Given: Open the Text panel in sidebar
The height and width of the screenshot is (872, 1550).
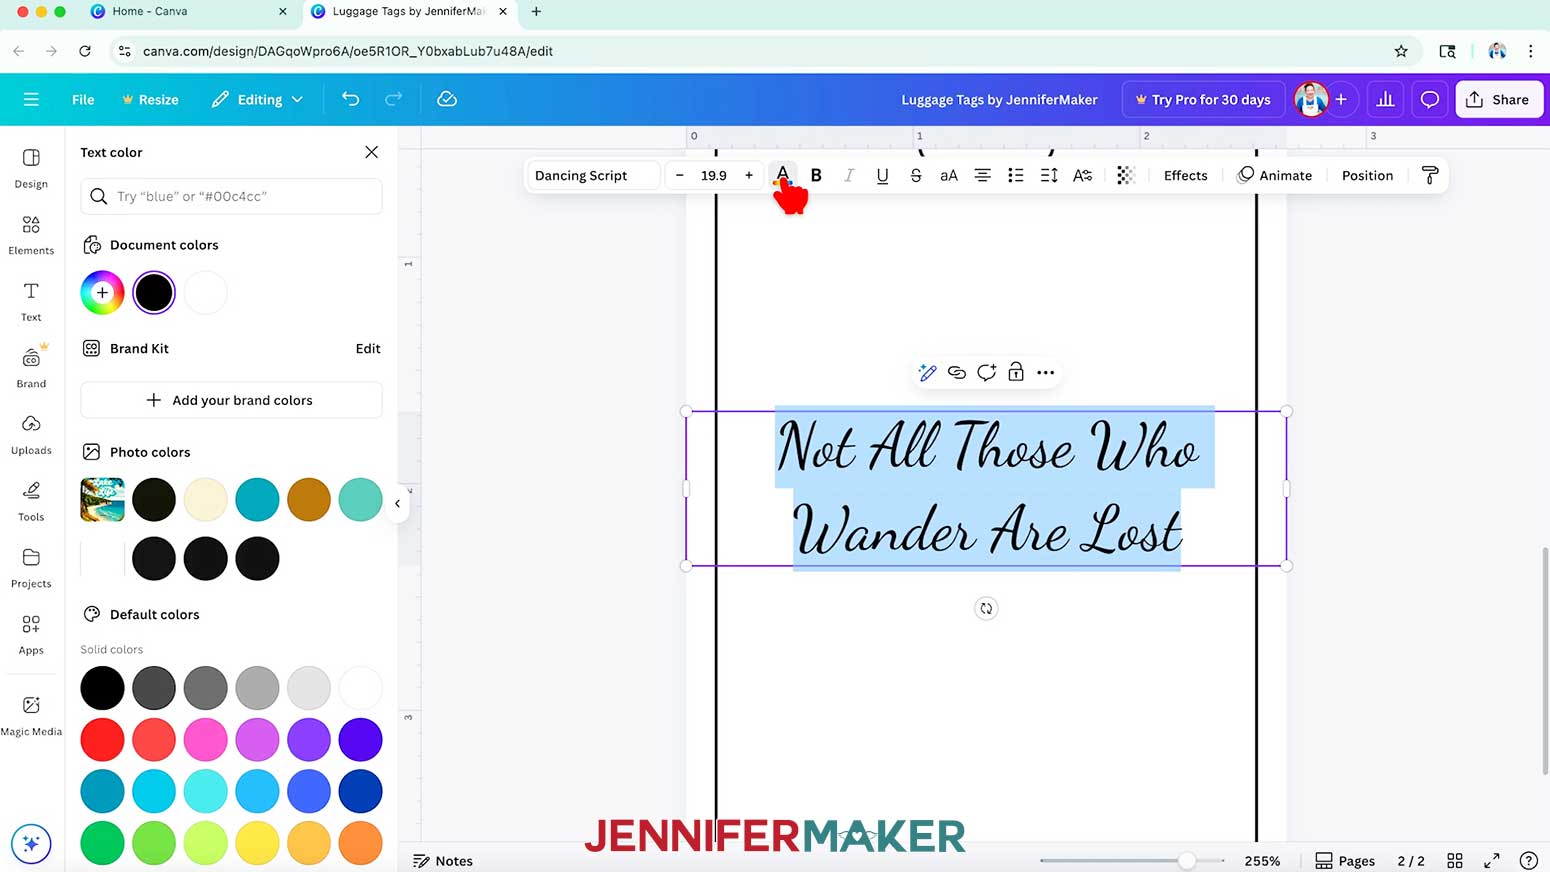Looking at the screenshot, I should point(31,301).
